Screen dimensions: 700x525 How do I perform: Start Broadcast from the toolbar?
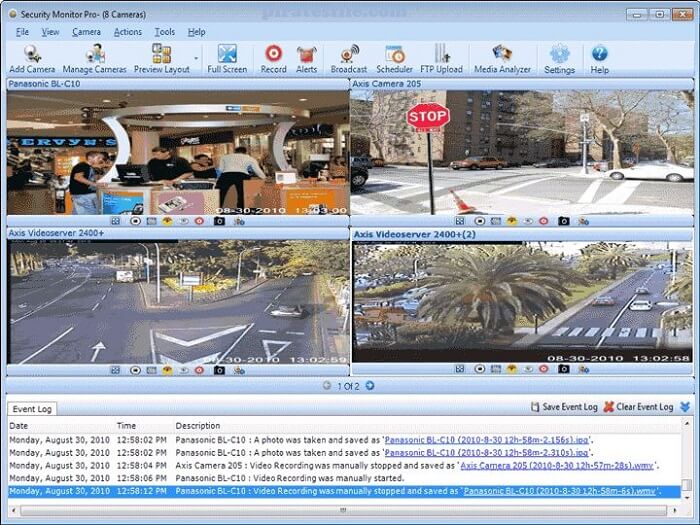(349, 59)
